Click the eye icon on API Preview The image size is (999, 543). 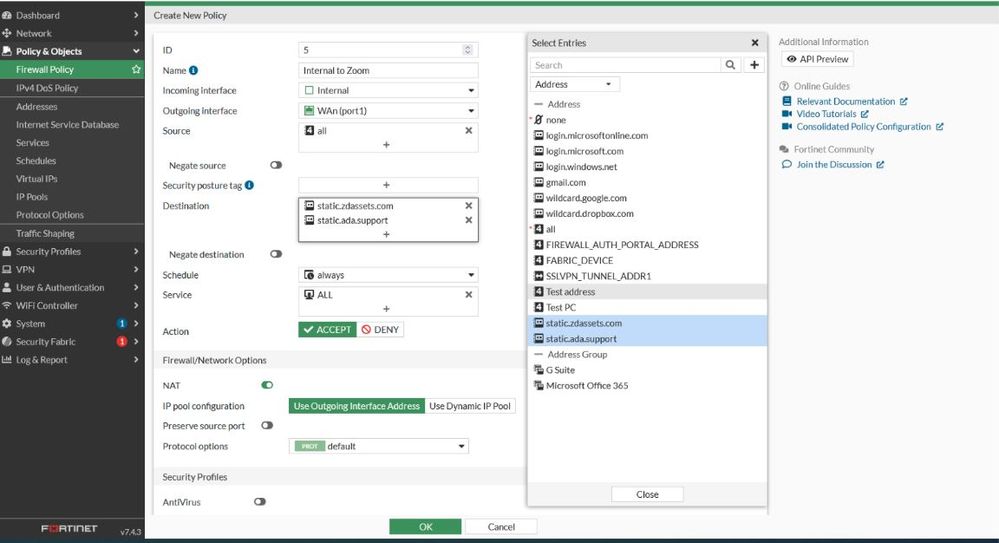(791, 59)
